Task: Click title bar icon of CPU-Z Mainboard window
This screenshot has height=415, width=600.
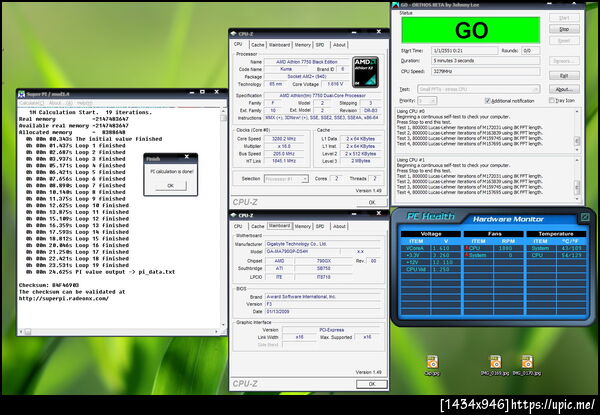Action: coord(234,215)
